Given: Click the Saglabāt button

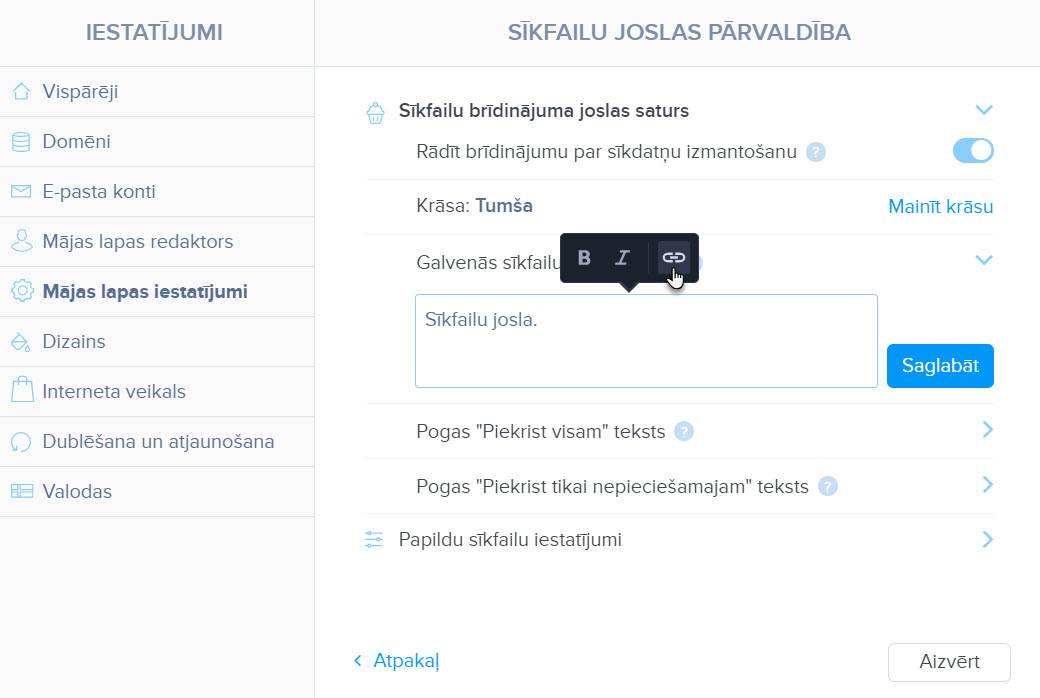Looking at the screenshot, I should point(940,366).
